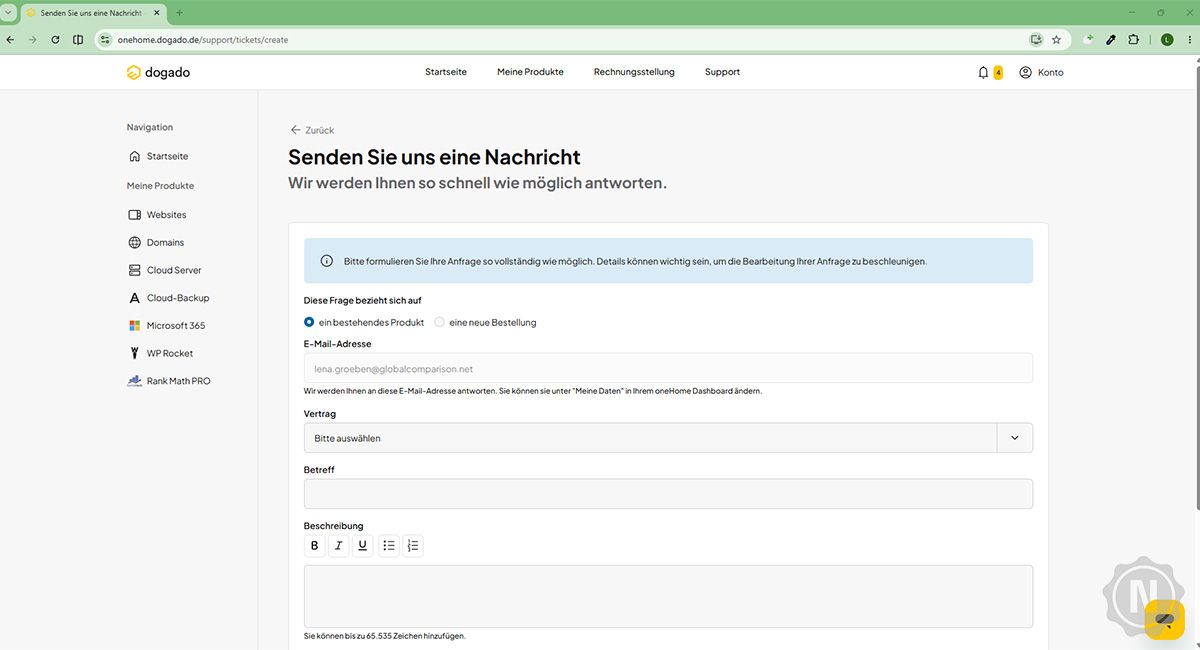Open a new browser tab
This screenshot has width=1200, height=650.
(x=180, y=13)
